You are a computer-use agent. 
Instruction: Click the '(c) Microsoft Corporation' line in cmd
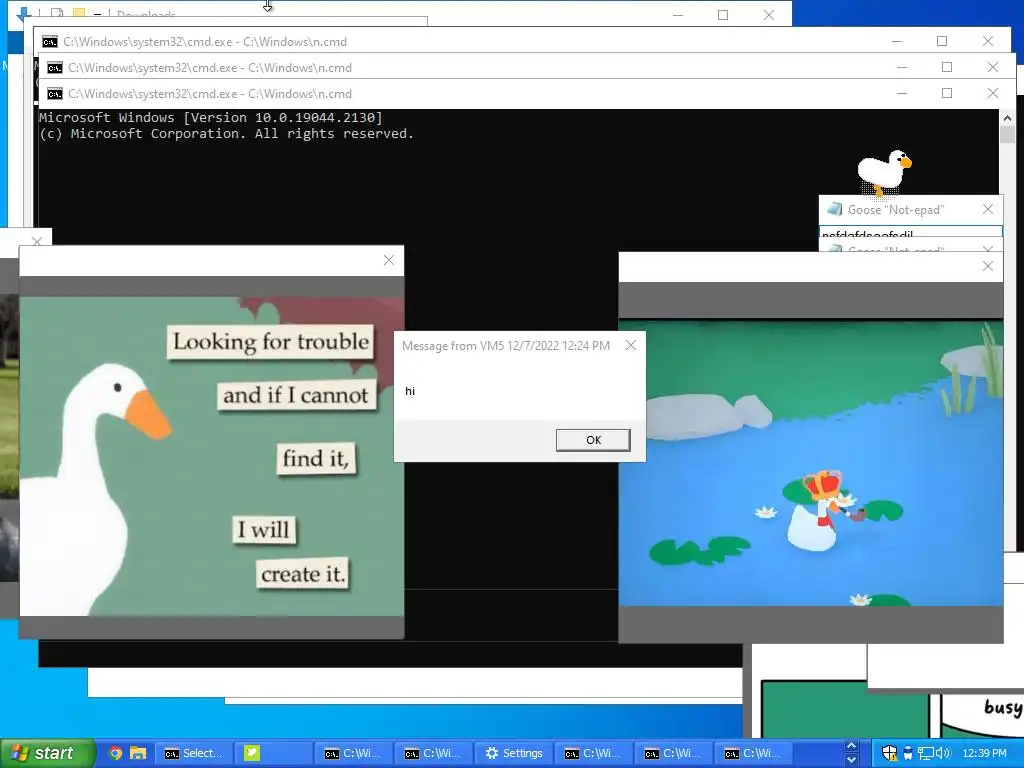click(227, 134)
